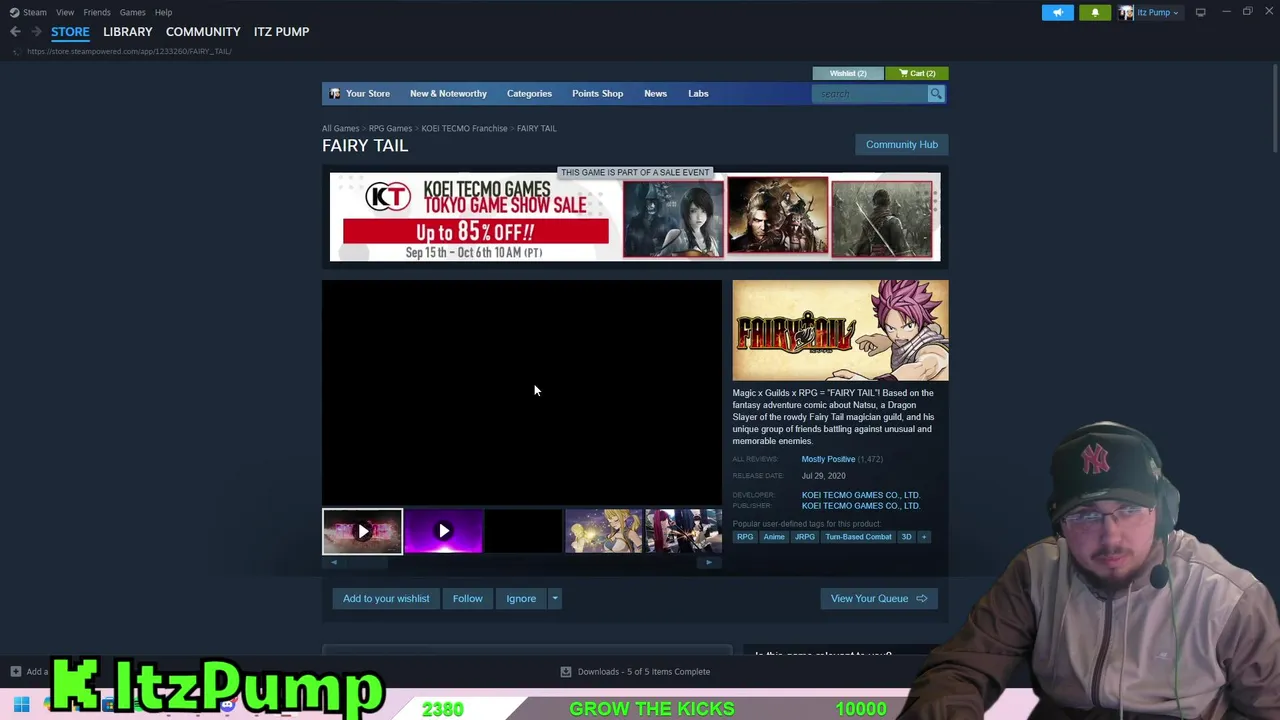Image resolution: width=1280 pixels, height=720 pixels.
Task: Click the Koei Tecmo Tokyo Game Show Sale banner
Action: click(x=635, y=217)
